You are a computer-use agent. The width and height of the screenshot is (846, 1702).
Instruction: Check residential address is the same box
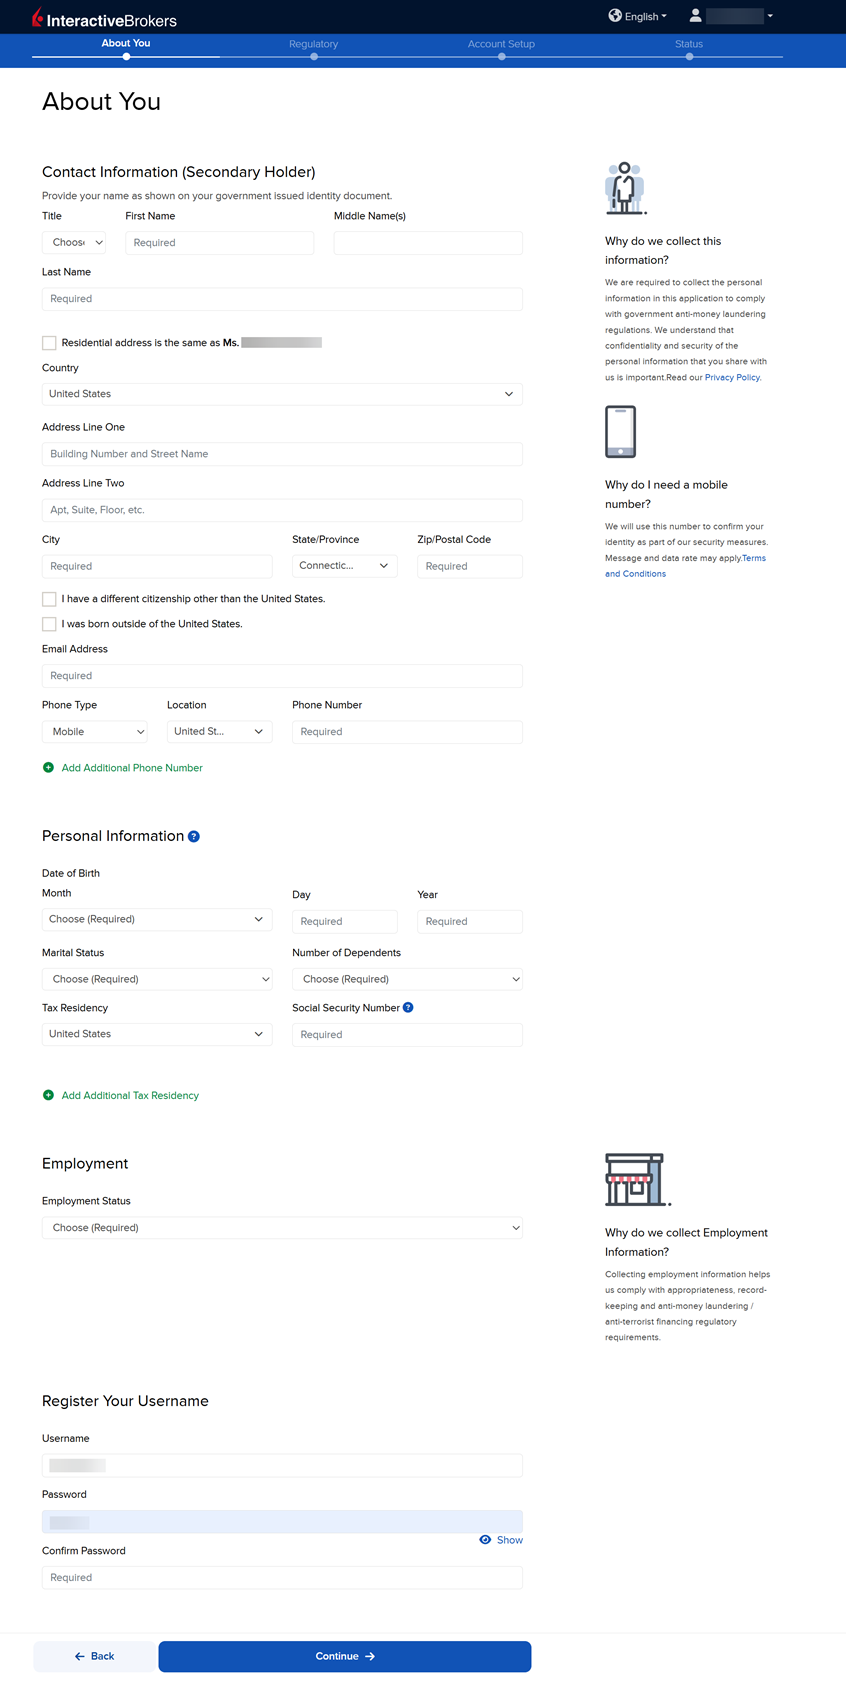(49, 343)
